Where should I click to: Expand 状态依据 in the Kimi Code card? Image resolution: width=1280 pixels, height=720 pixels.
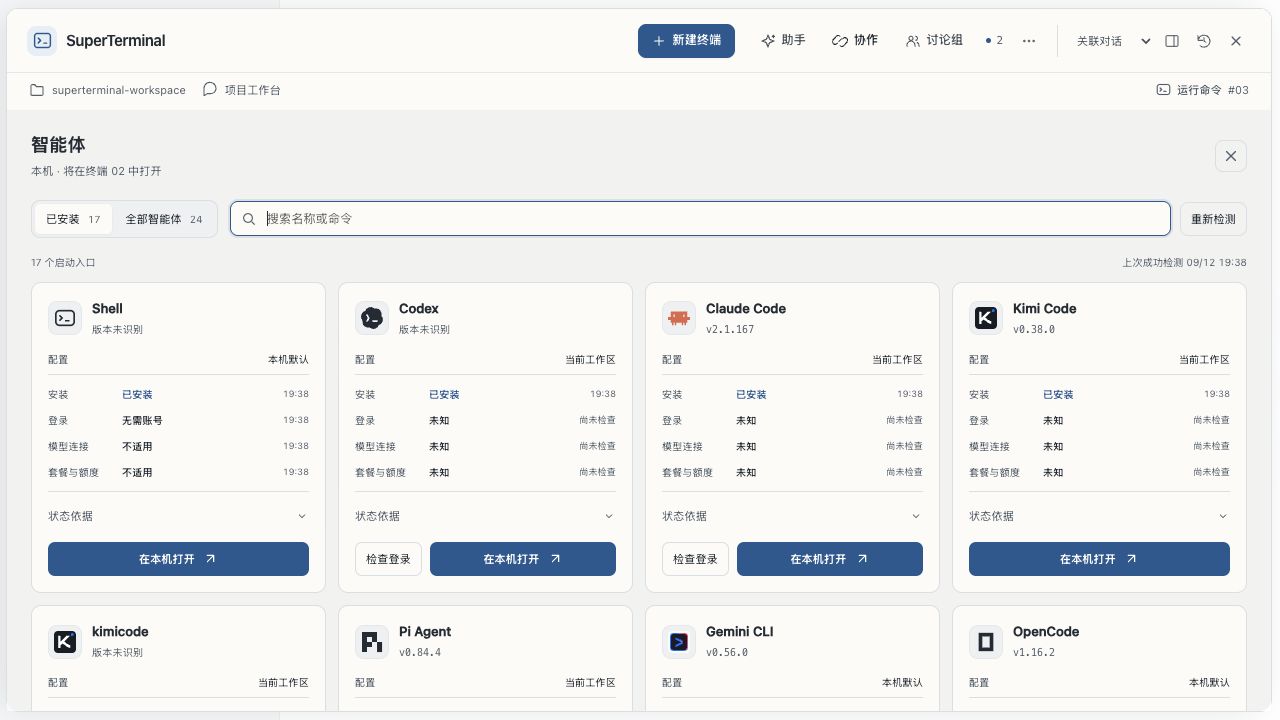1099,516
